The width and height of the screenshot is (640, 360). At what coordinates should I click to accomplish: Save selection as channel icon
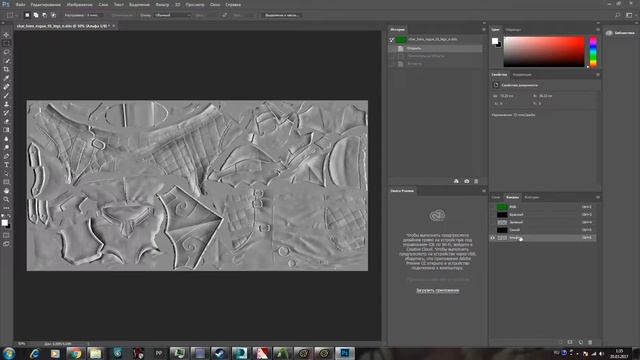coord(570,342)
